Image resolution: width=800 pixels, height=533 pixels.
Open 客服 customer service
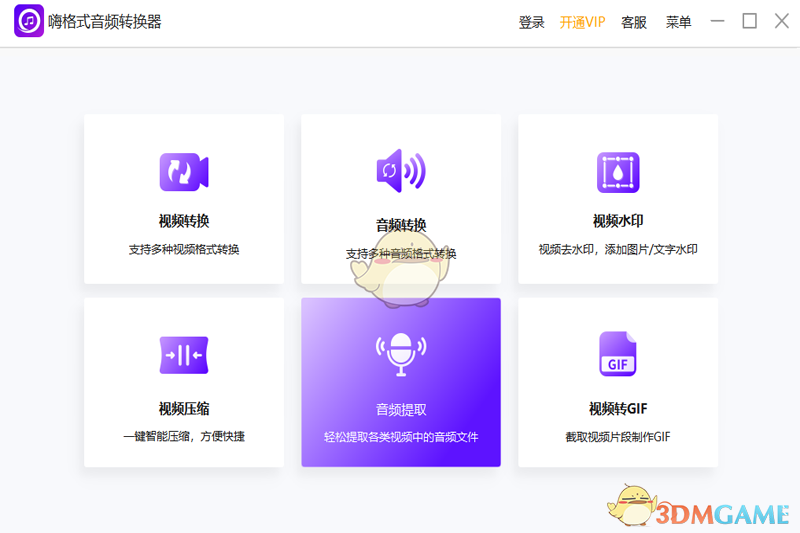pyautogui.click(x=634, y=22)
